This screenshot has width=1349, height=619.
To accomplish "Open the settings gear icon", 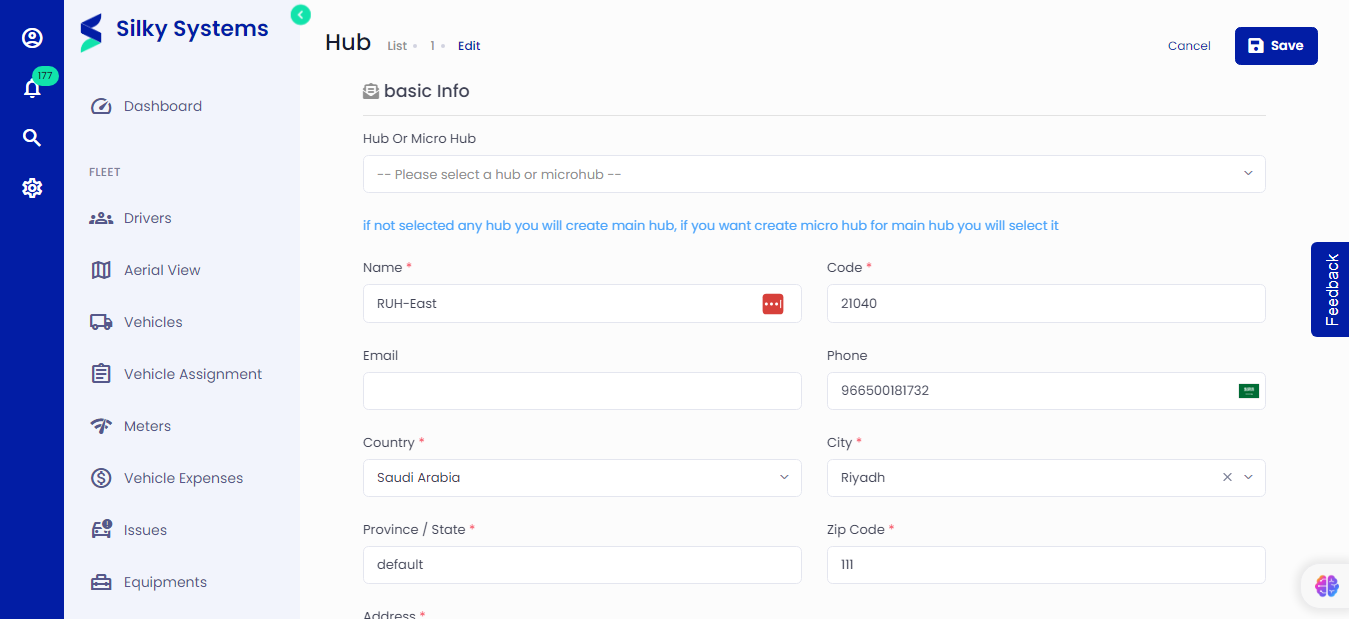I will click(32, 188).
